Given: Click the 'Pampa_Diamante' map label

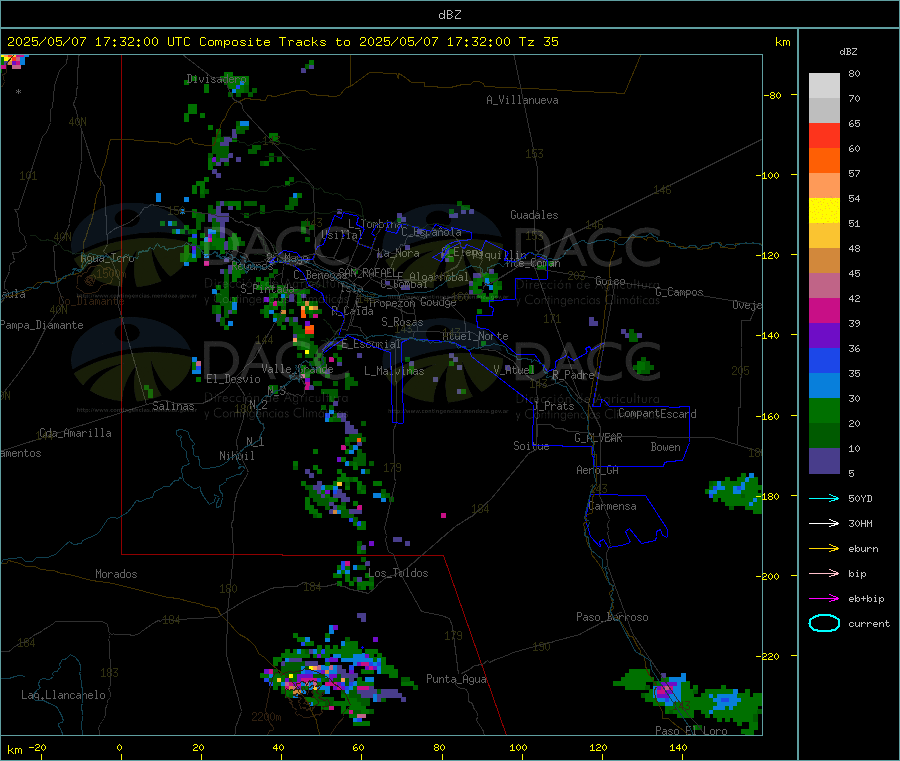Looking at the screenshot, I should [x=42, y=325].
